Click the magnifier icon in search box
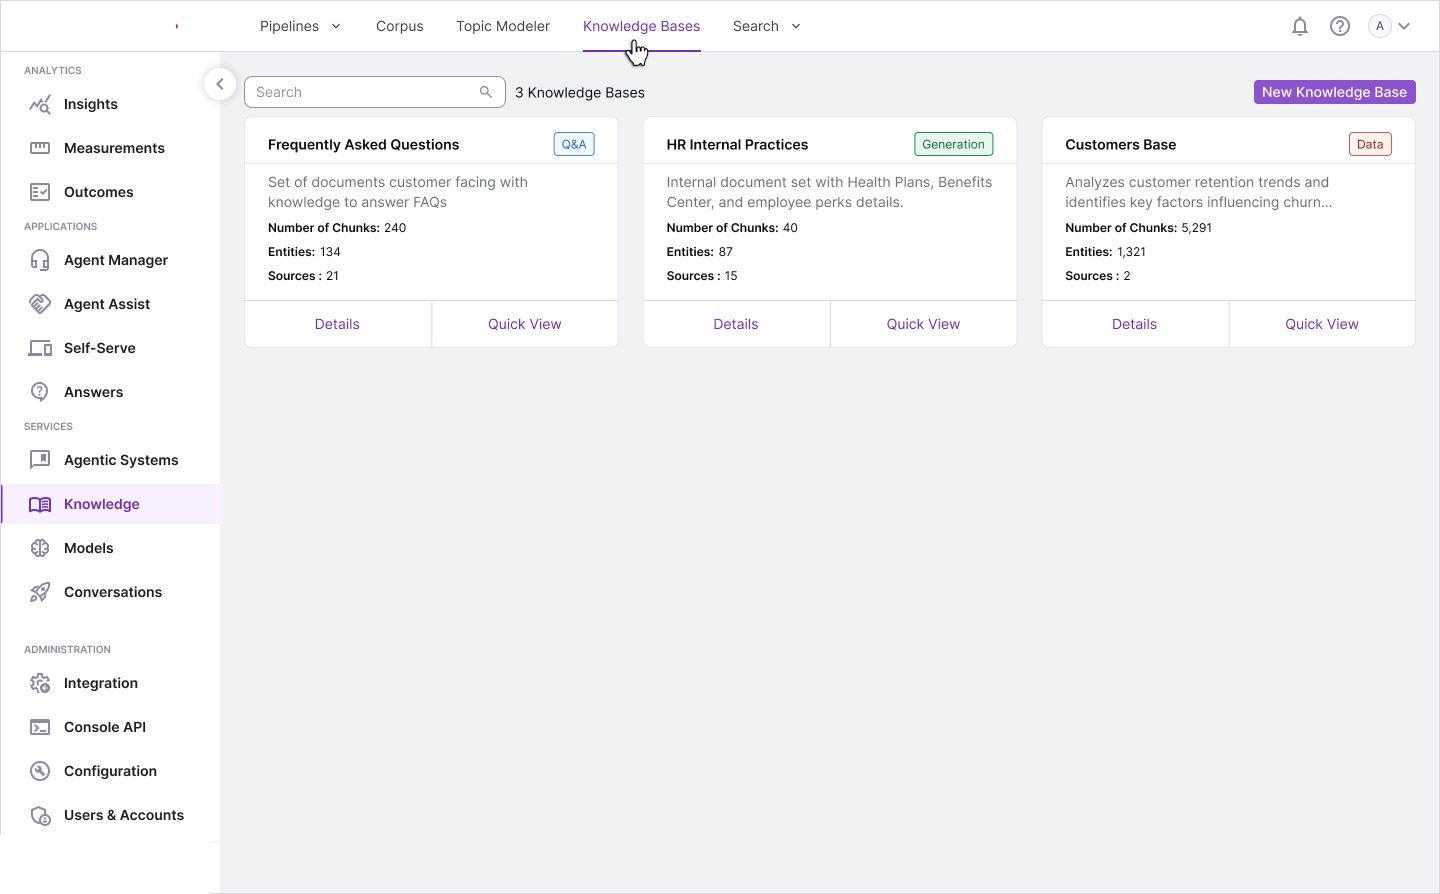This screenshot has height=894, width=1440. (486, 92)
